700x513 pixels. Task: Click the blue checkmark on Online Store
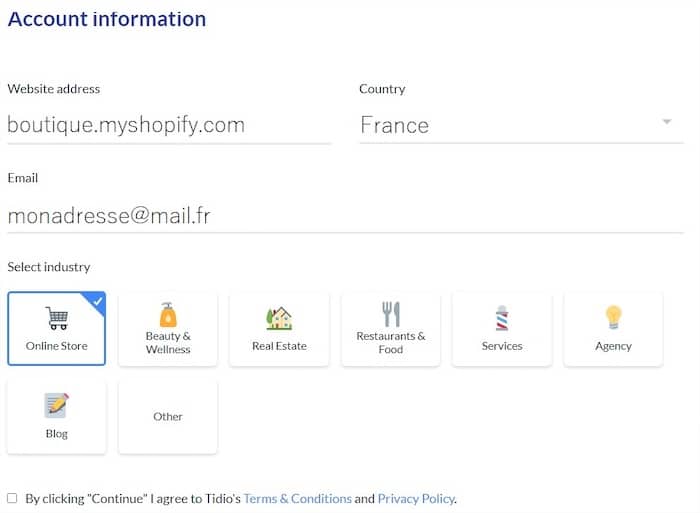pos(98,300)
